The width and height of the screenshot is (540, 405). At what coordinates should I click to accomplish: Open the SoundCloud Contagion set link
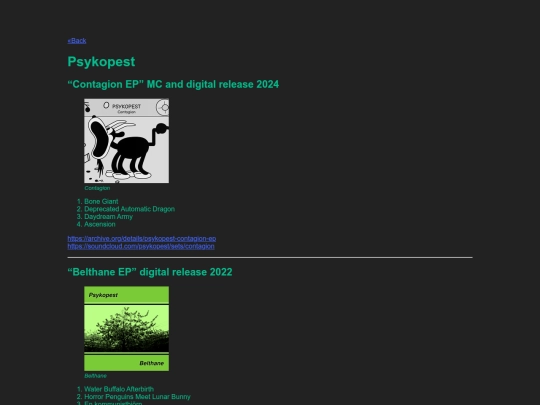[141, 246]
